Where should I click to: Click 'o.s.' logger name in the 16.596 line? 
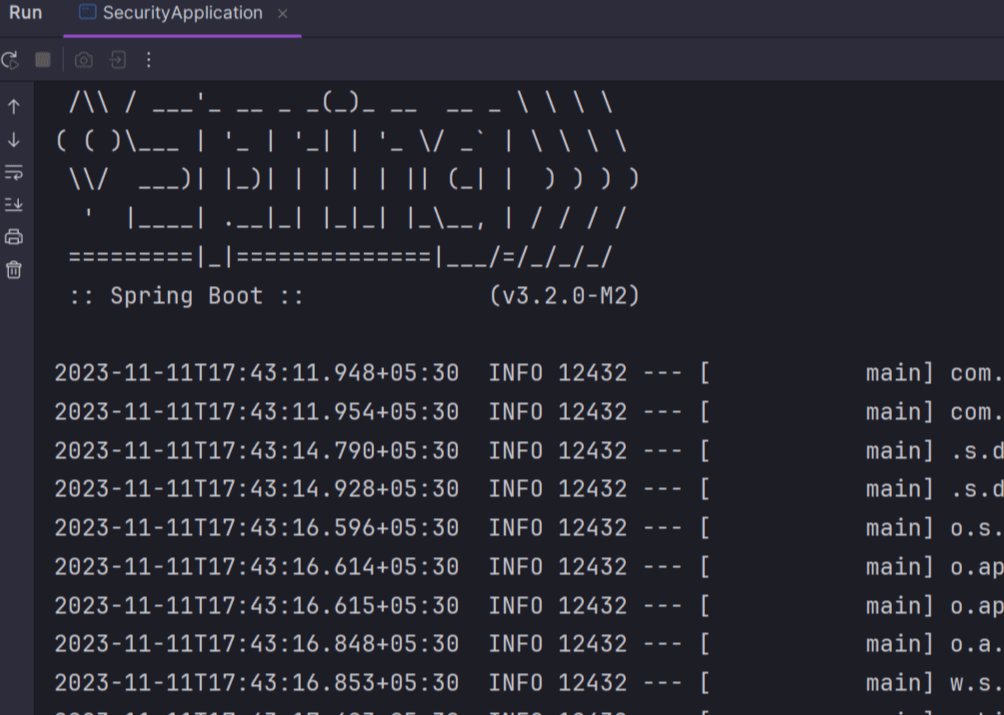(x=976, y=528)
